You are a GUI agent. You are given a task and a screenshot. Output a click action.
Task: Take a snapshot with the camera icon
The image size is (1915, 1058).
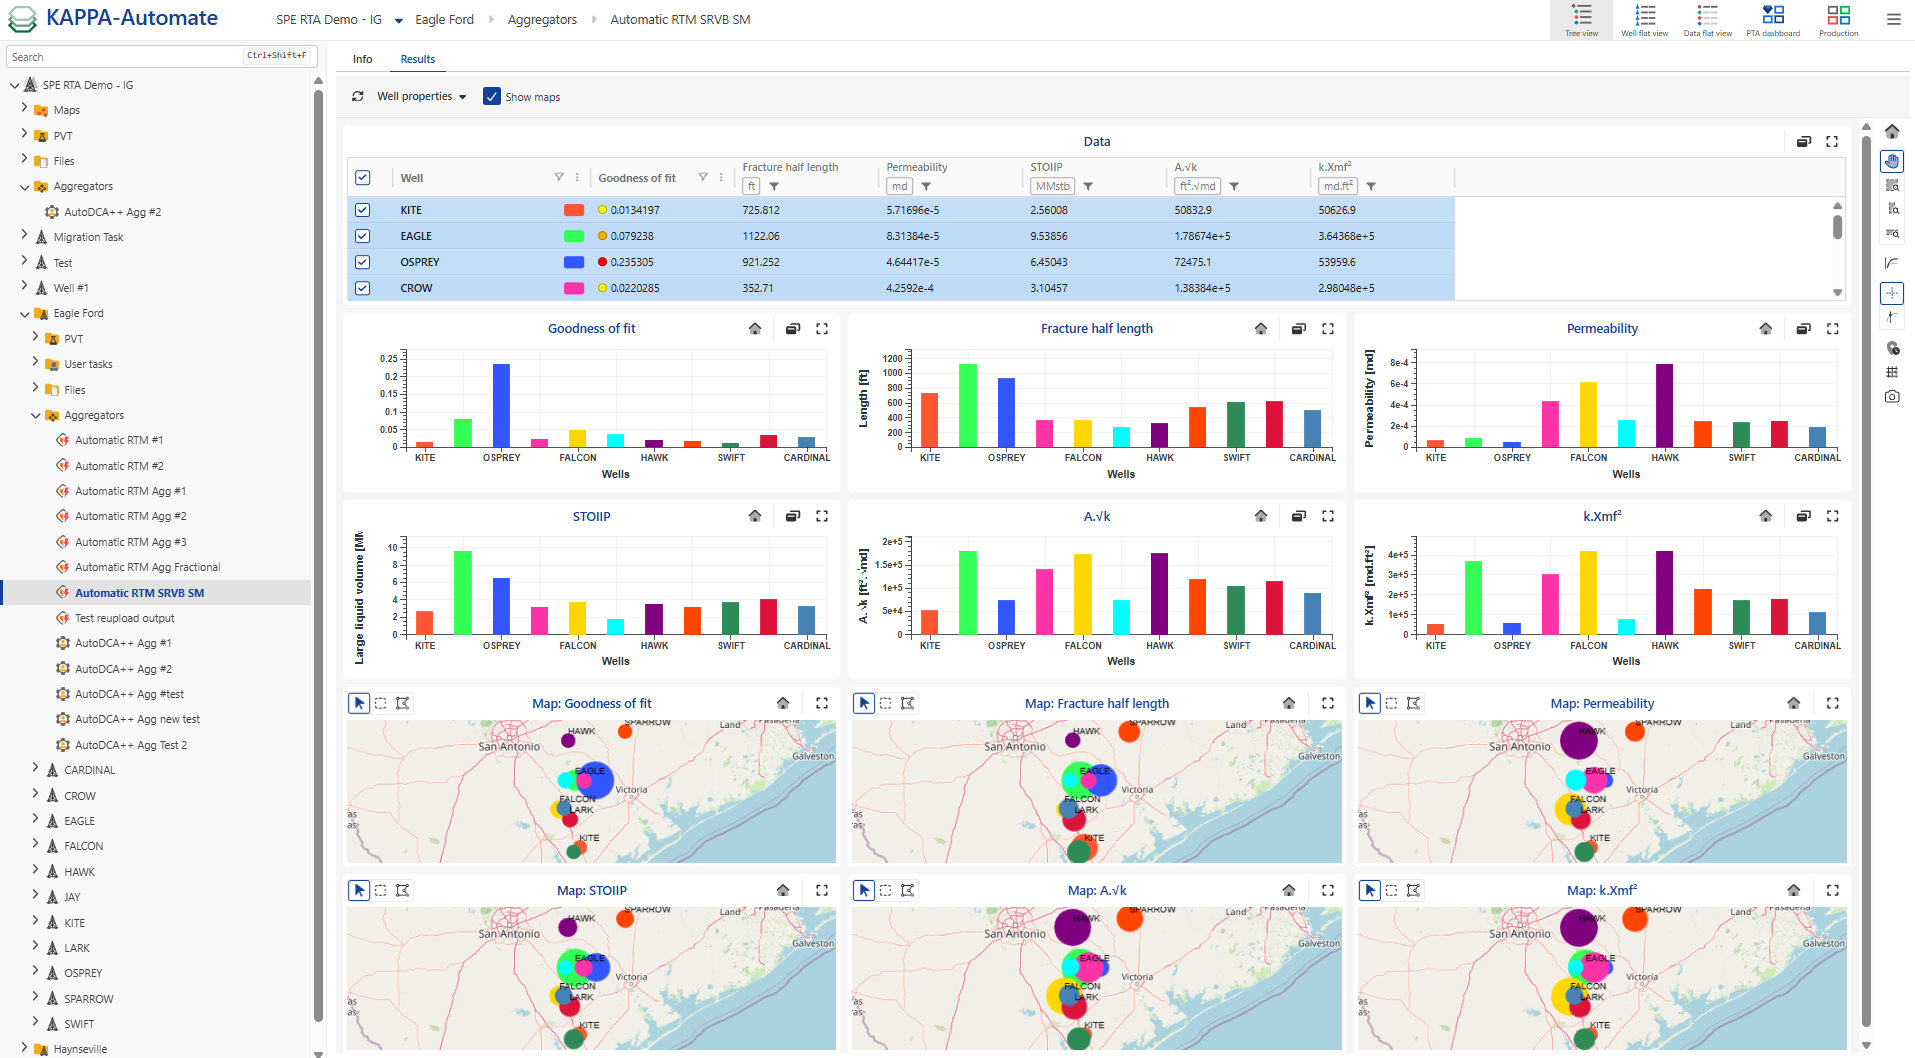coord(1892,397)
